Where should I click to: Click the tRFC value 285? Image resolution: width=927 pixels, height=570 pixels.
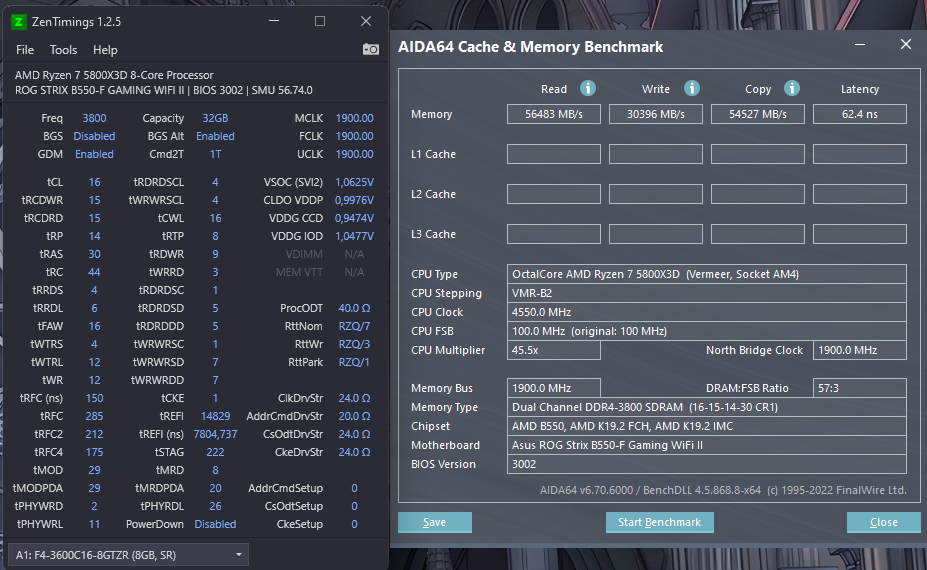click(x=95, y=416)
